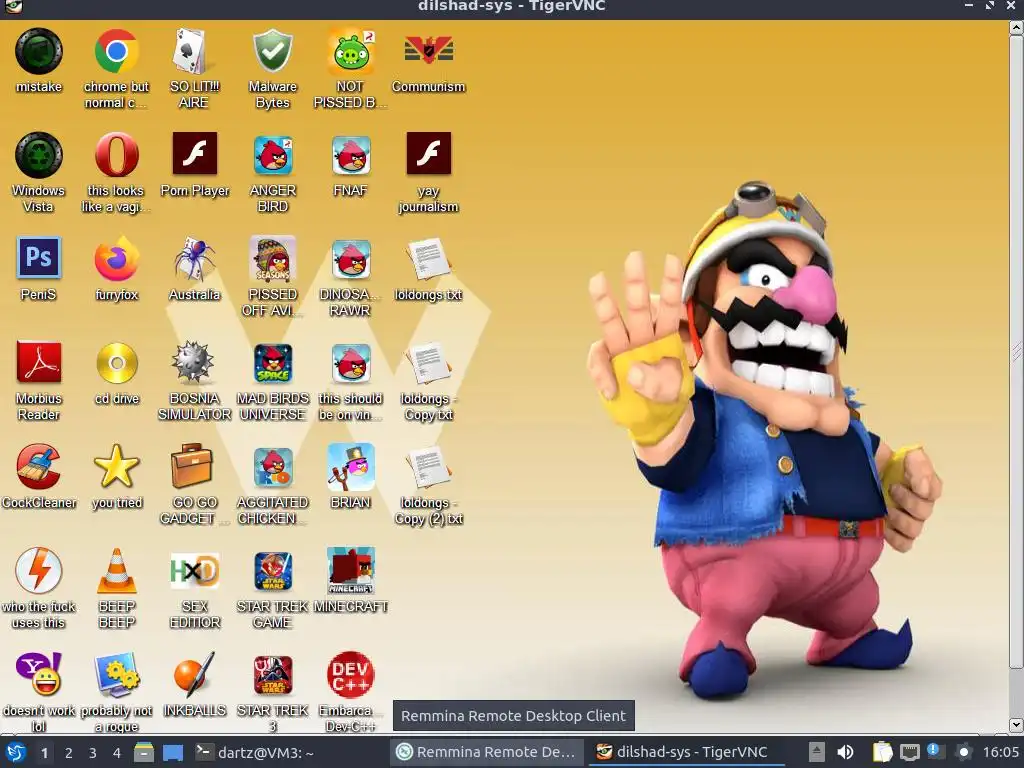Screen dimensions: 1024x768
Task: Click the blue show-desktop taskbar icon
Action: [x=172, y=752]
